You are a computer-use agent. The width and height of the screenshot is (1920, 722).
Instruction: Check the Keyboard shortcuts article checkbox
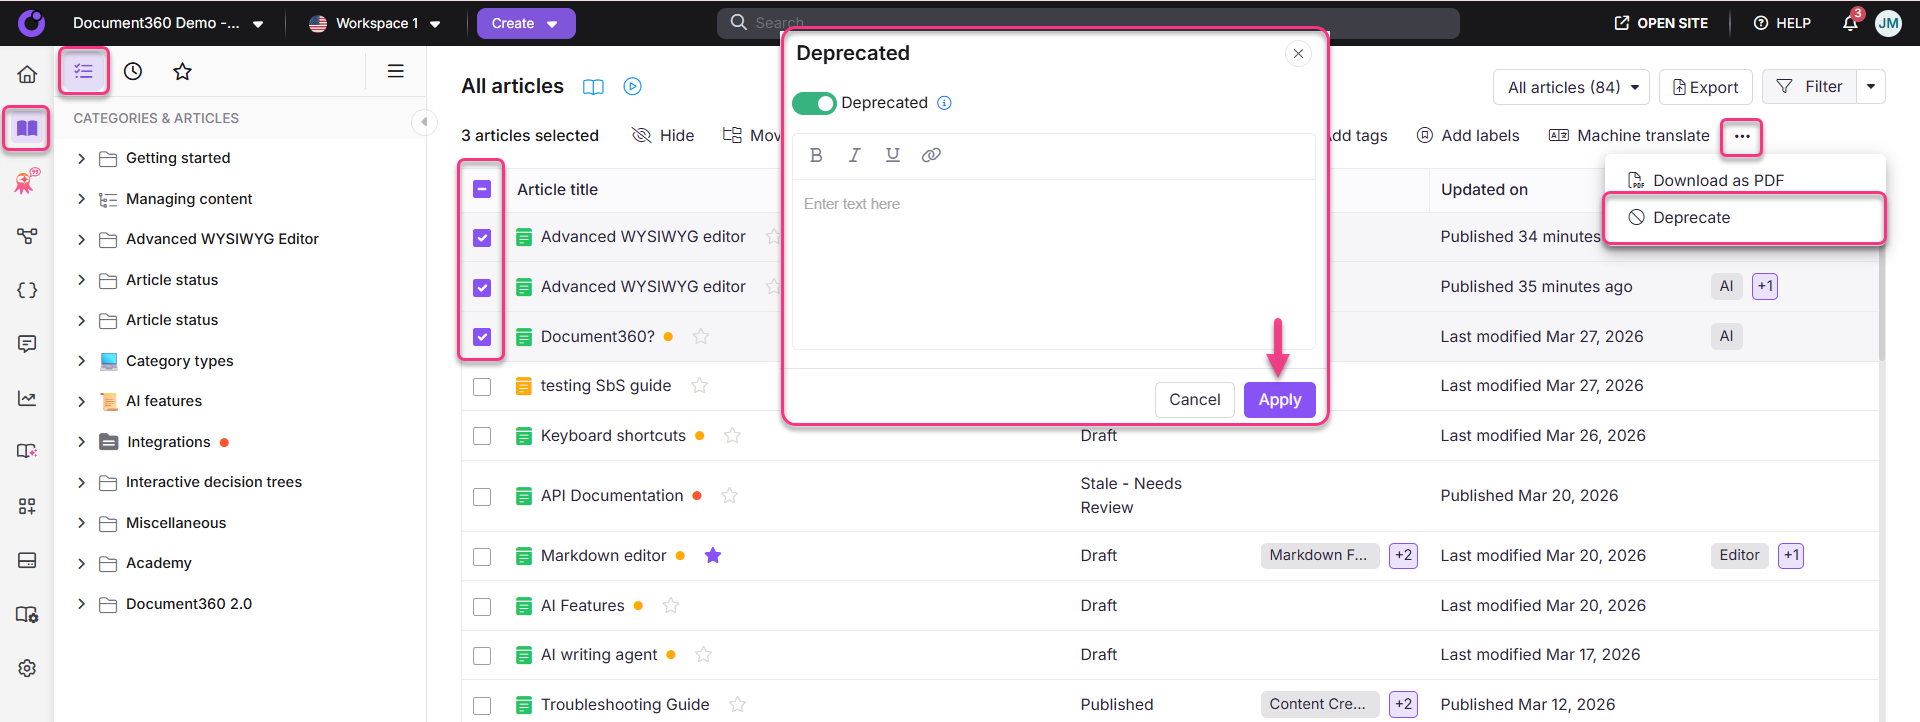click(482, 436)
